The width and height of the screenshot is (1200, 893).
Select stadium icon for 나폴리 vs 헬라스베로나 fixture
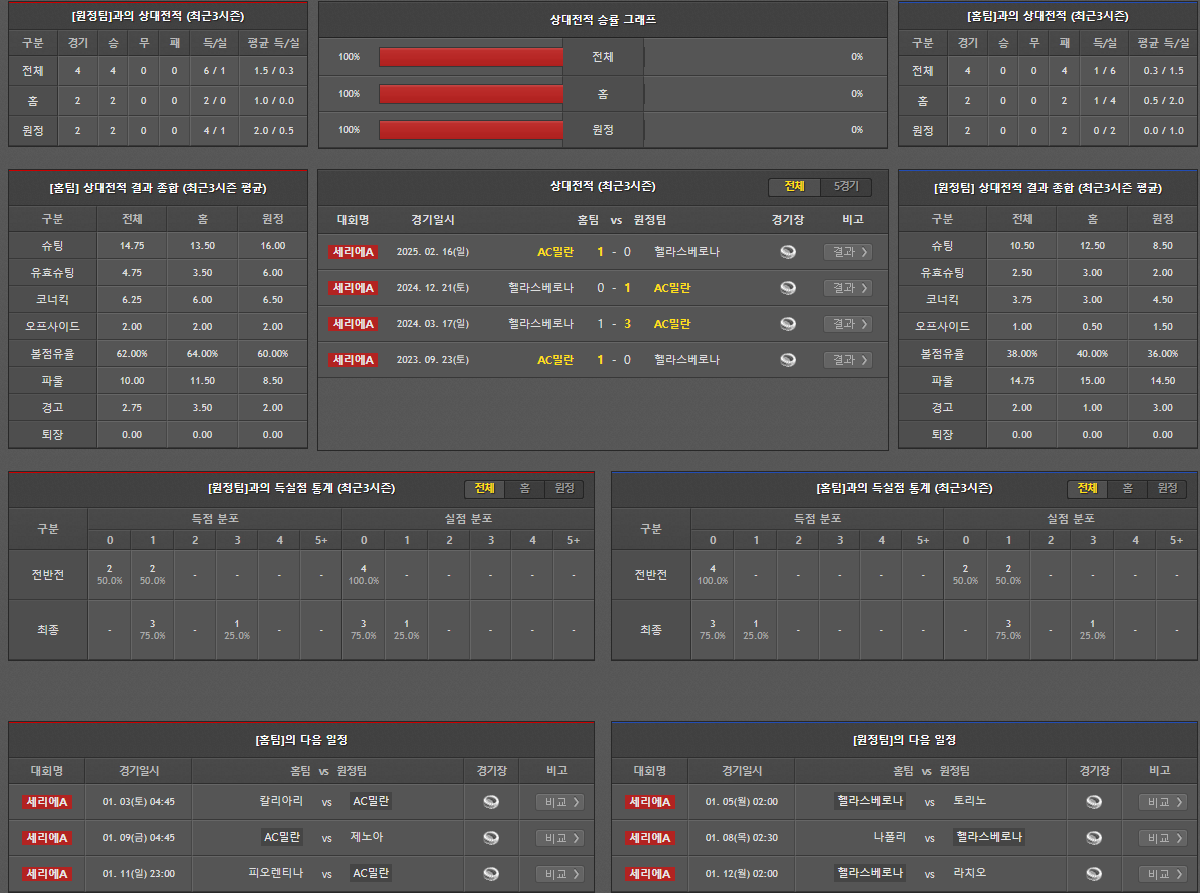pyautogui.click(x=1094, y=838)
